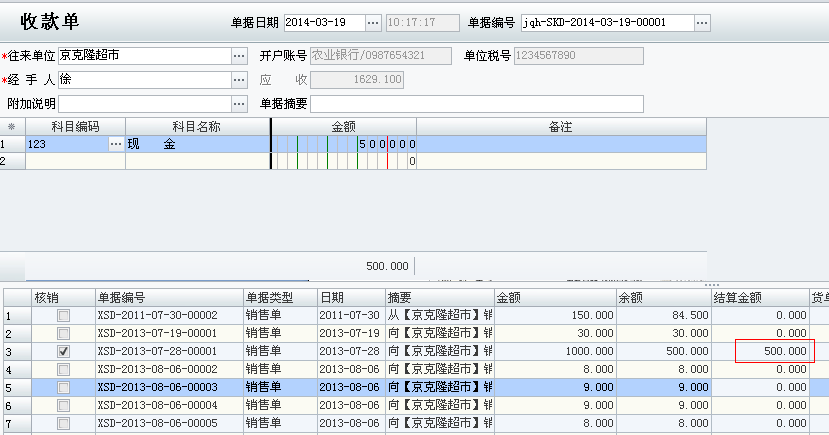The image size is (829, 435).
Task: Open the ellipsis button beside 附加说明
Action: click(x=239, y=104)
